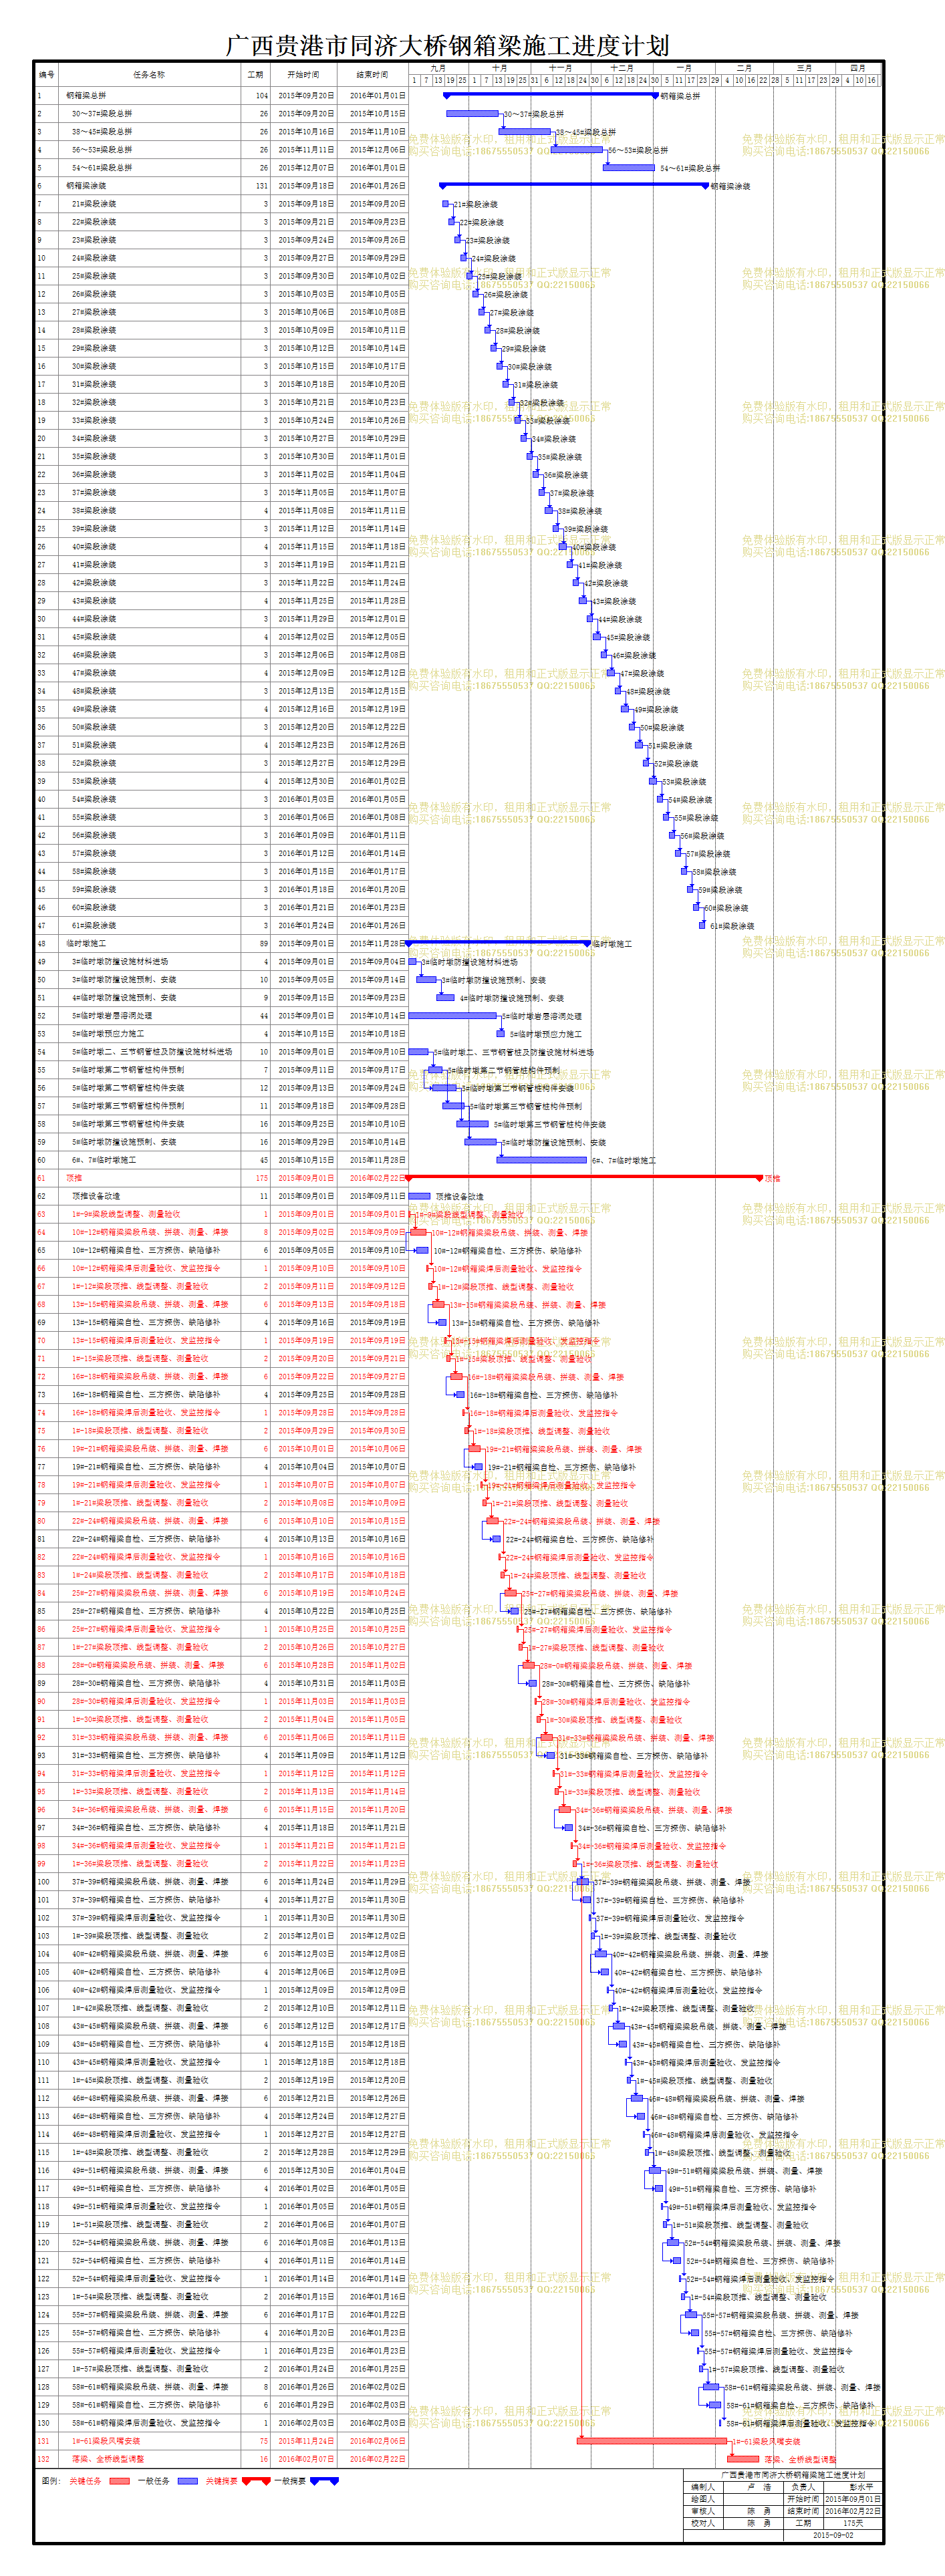Click the blue 一般摘要 legend marker
The height and width of the screenshot is (2576, 945).
tap(324, 2481)
